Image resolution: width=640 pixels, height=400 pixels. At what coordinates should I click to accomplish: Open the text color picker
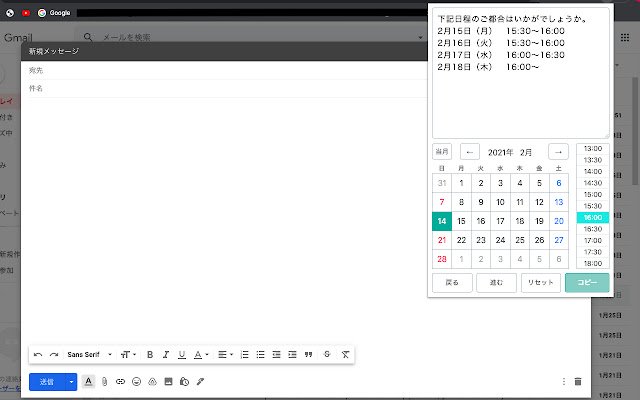point(201,355)
